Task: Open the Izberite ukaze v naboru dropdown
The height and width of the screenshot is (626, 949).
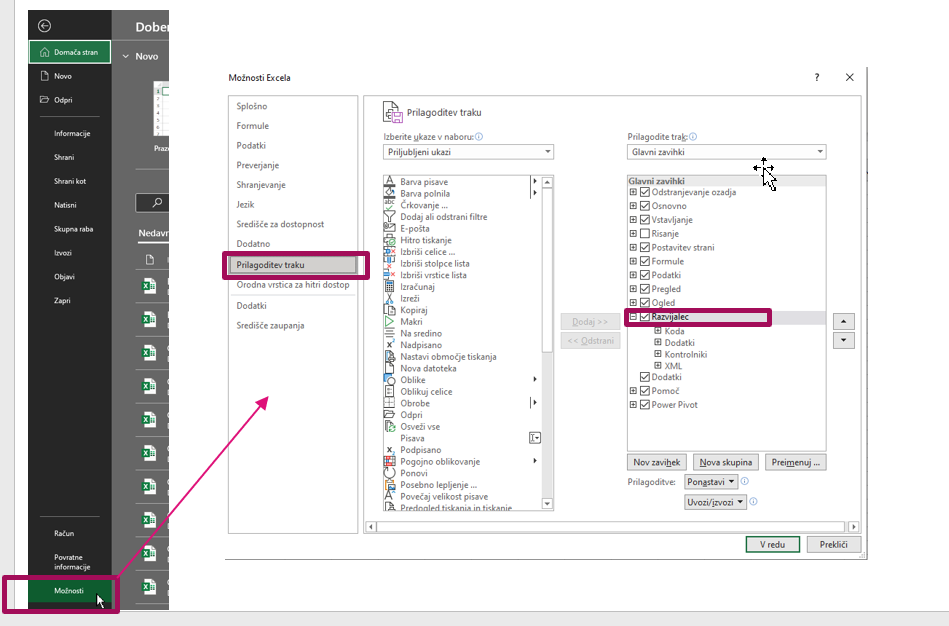Action: (468, 152)
